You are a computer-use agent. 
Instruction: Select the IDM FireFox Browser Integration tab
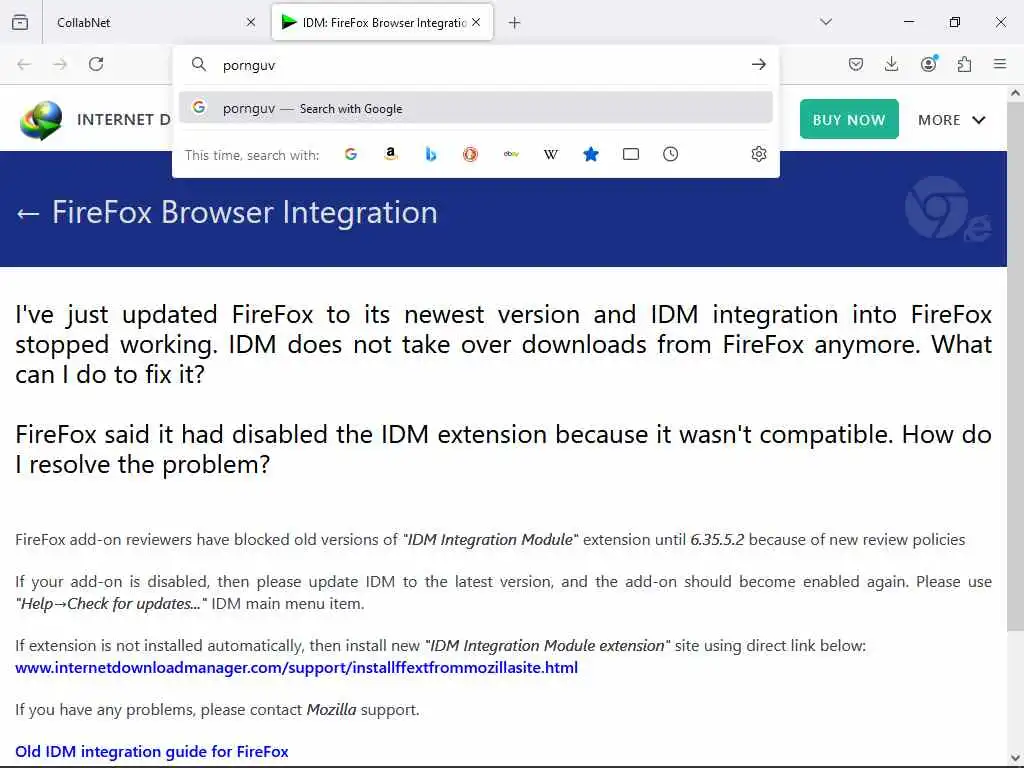click(382, 22)
